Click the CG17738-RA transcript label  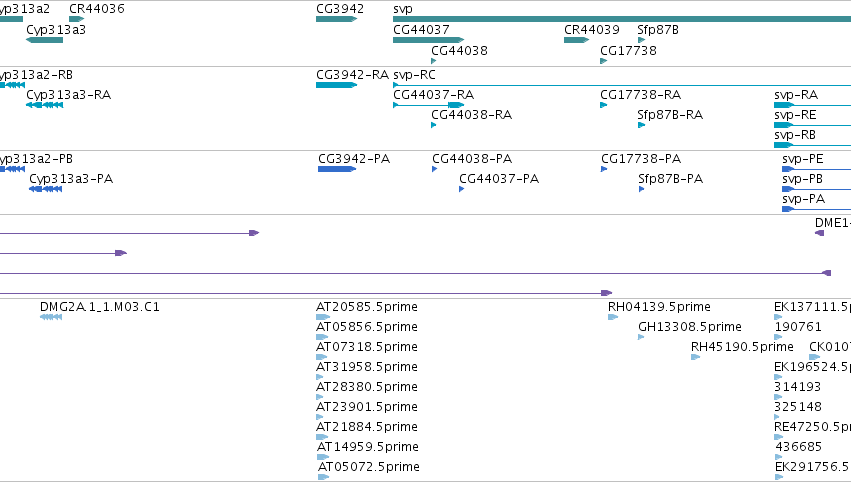point(640,94)
